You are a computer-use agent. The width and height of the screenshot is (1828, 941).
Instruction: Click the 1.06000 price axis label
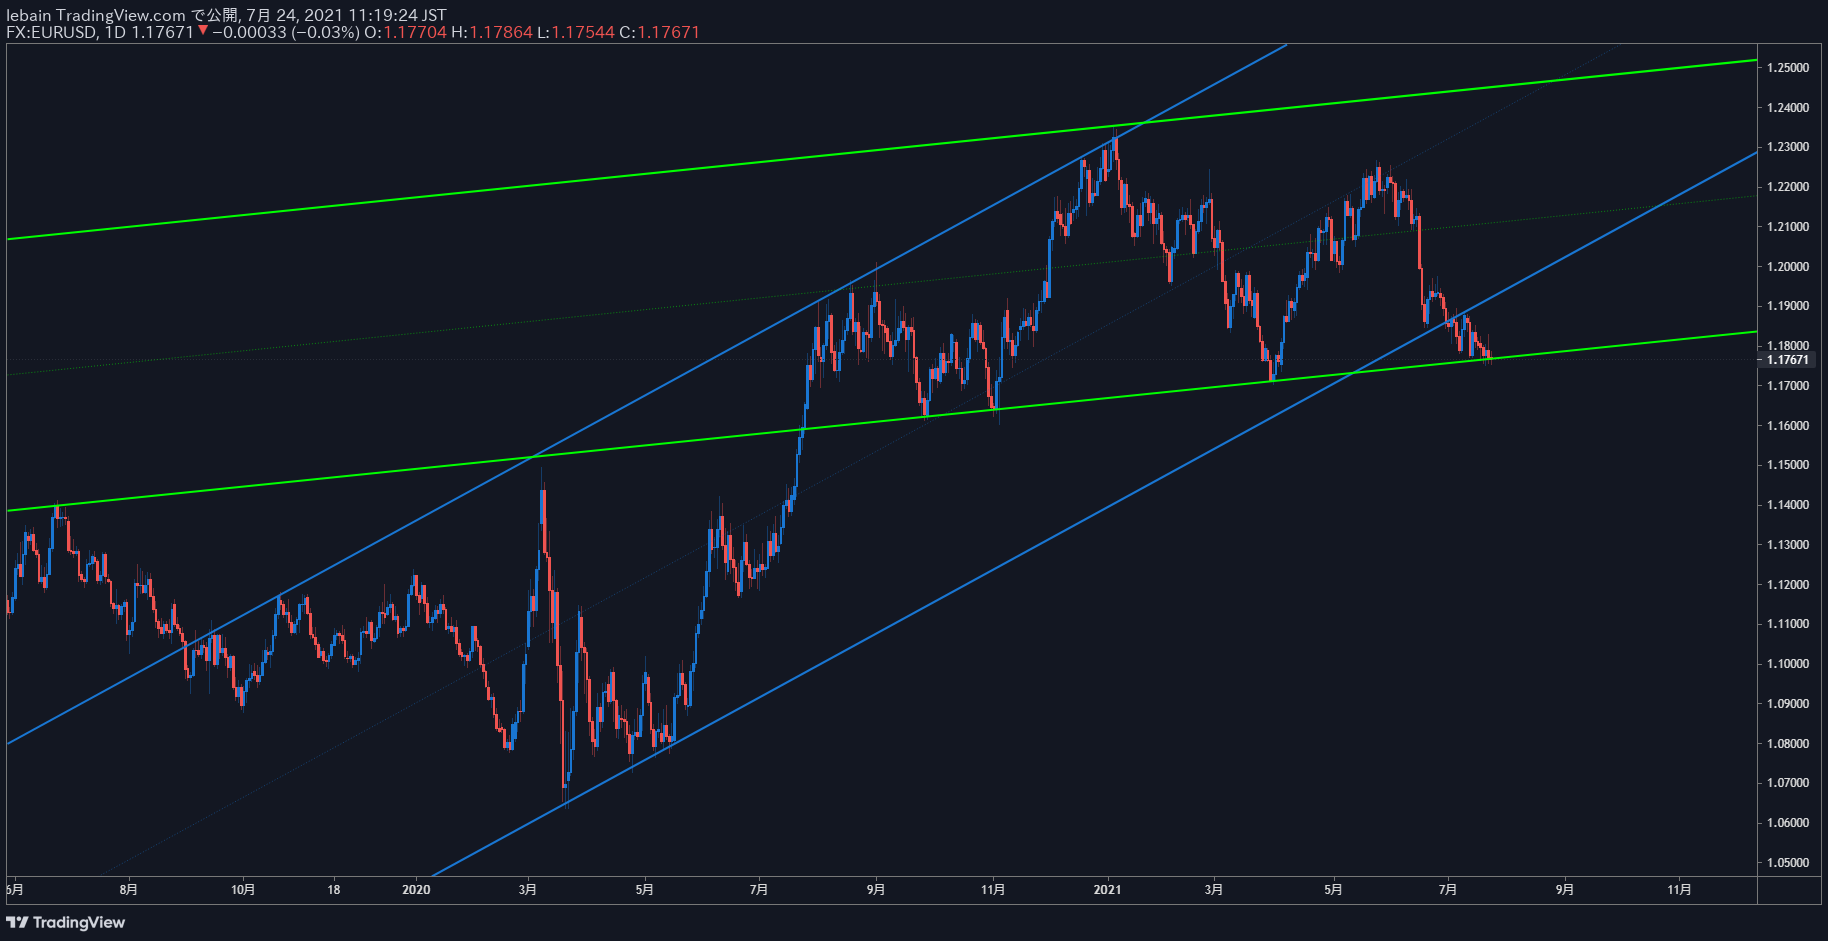[1788, 823]
